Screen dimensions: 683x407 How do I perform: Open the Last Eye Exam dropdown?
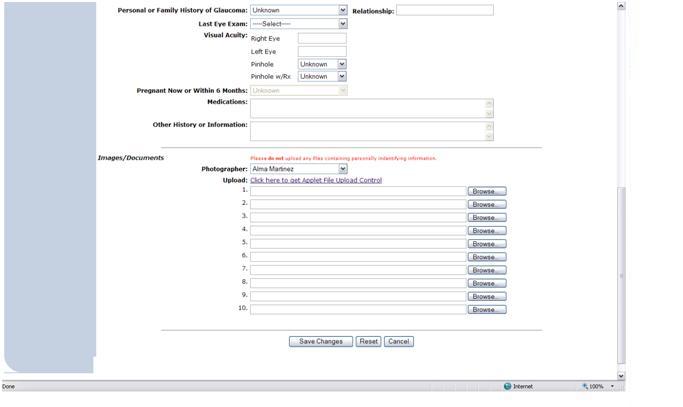coord(298,24)
